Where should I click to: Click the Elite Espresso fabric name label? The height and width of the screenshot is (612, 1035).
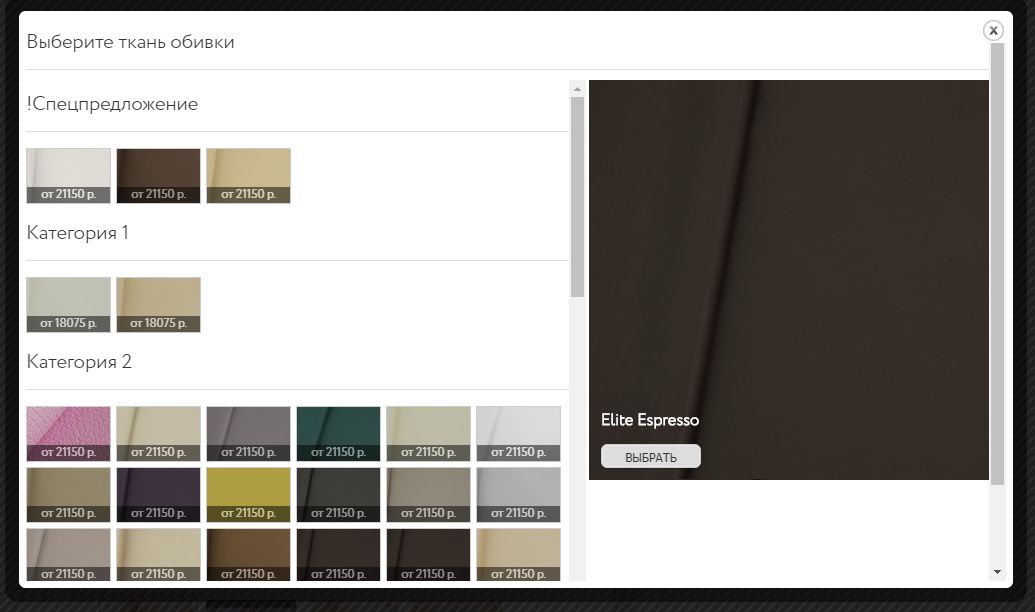pos(650,420)
